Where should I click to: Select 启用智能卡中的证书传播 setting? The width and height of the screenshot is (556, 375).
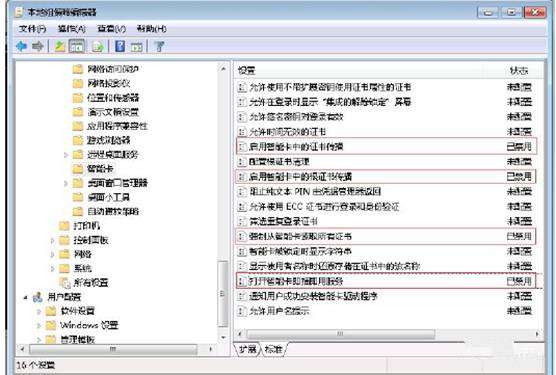386,146
